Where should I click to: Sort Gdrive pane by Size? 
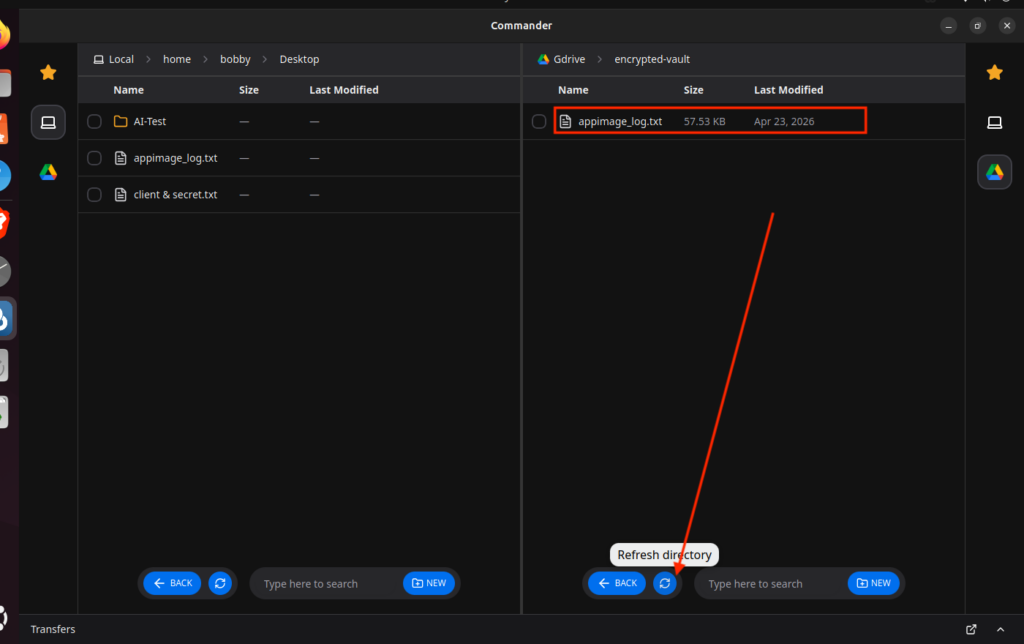click(x=693, y=90)
